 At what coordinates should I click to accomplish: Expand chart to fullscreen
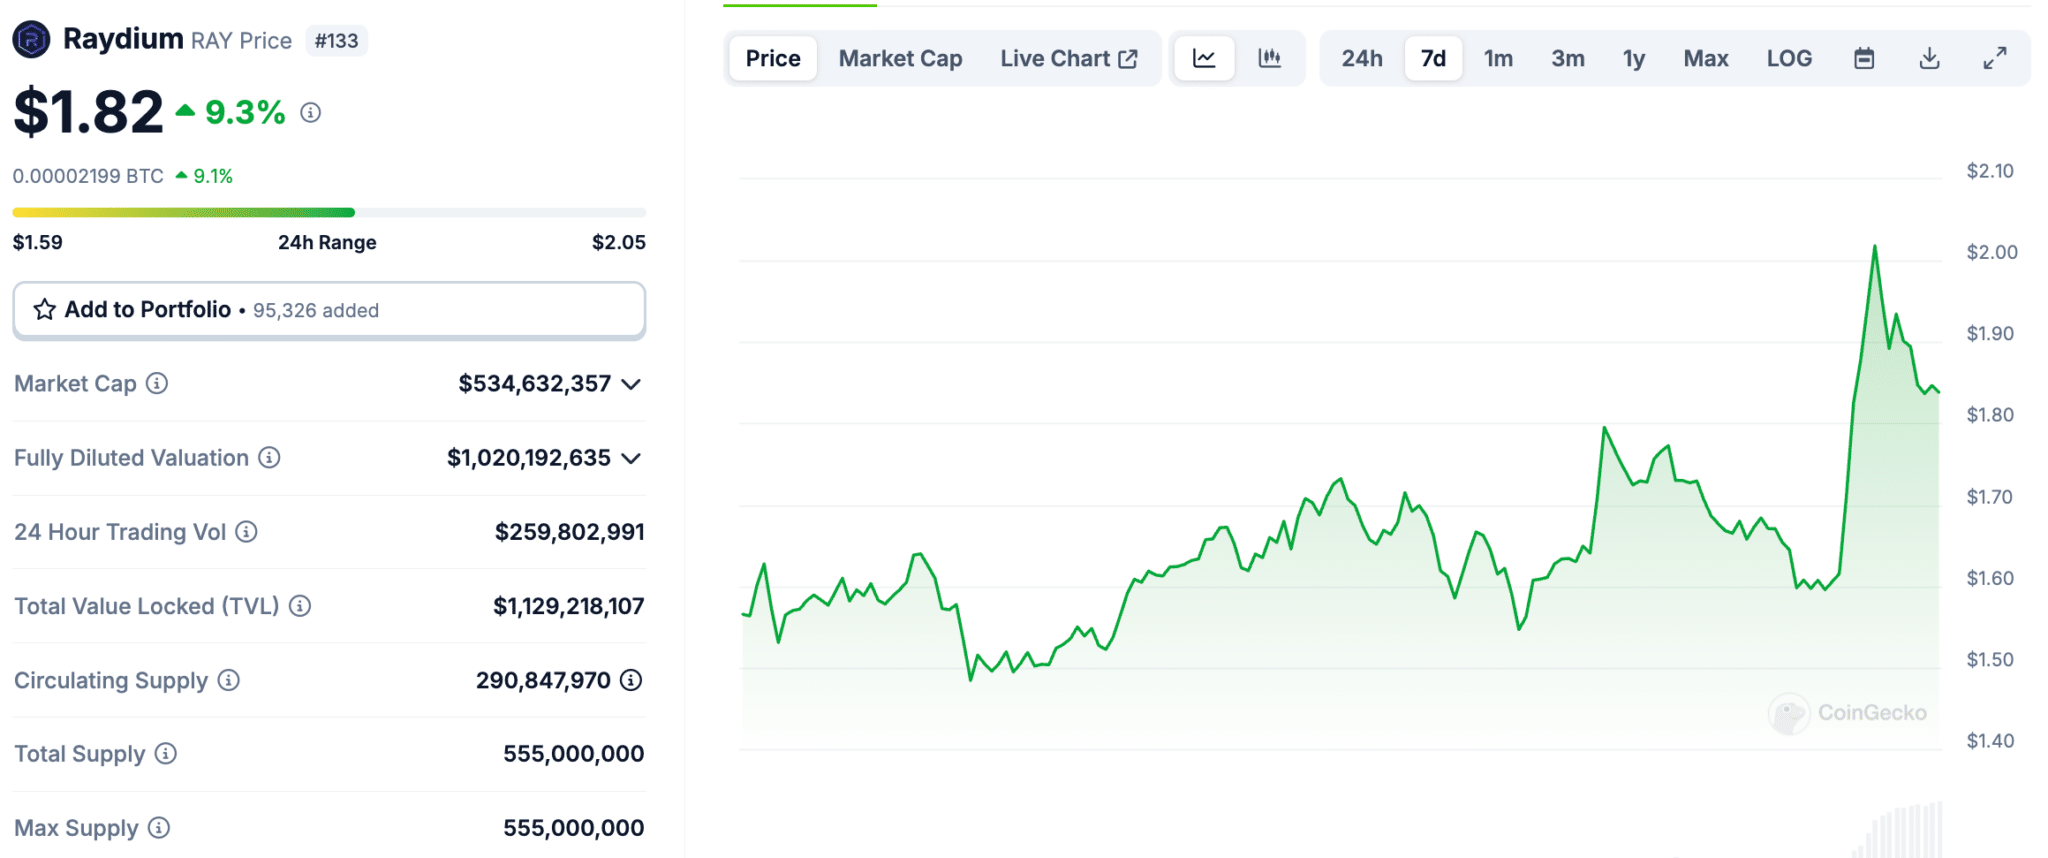click(1995, 58)
